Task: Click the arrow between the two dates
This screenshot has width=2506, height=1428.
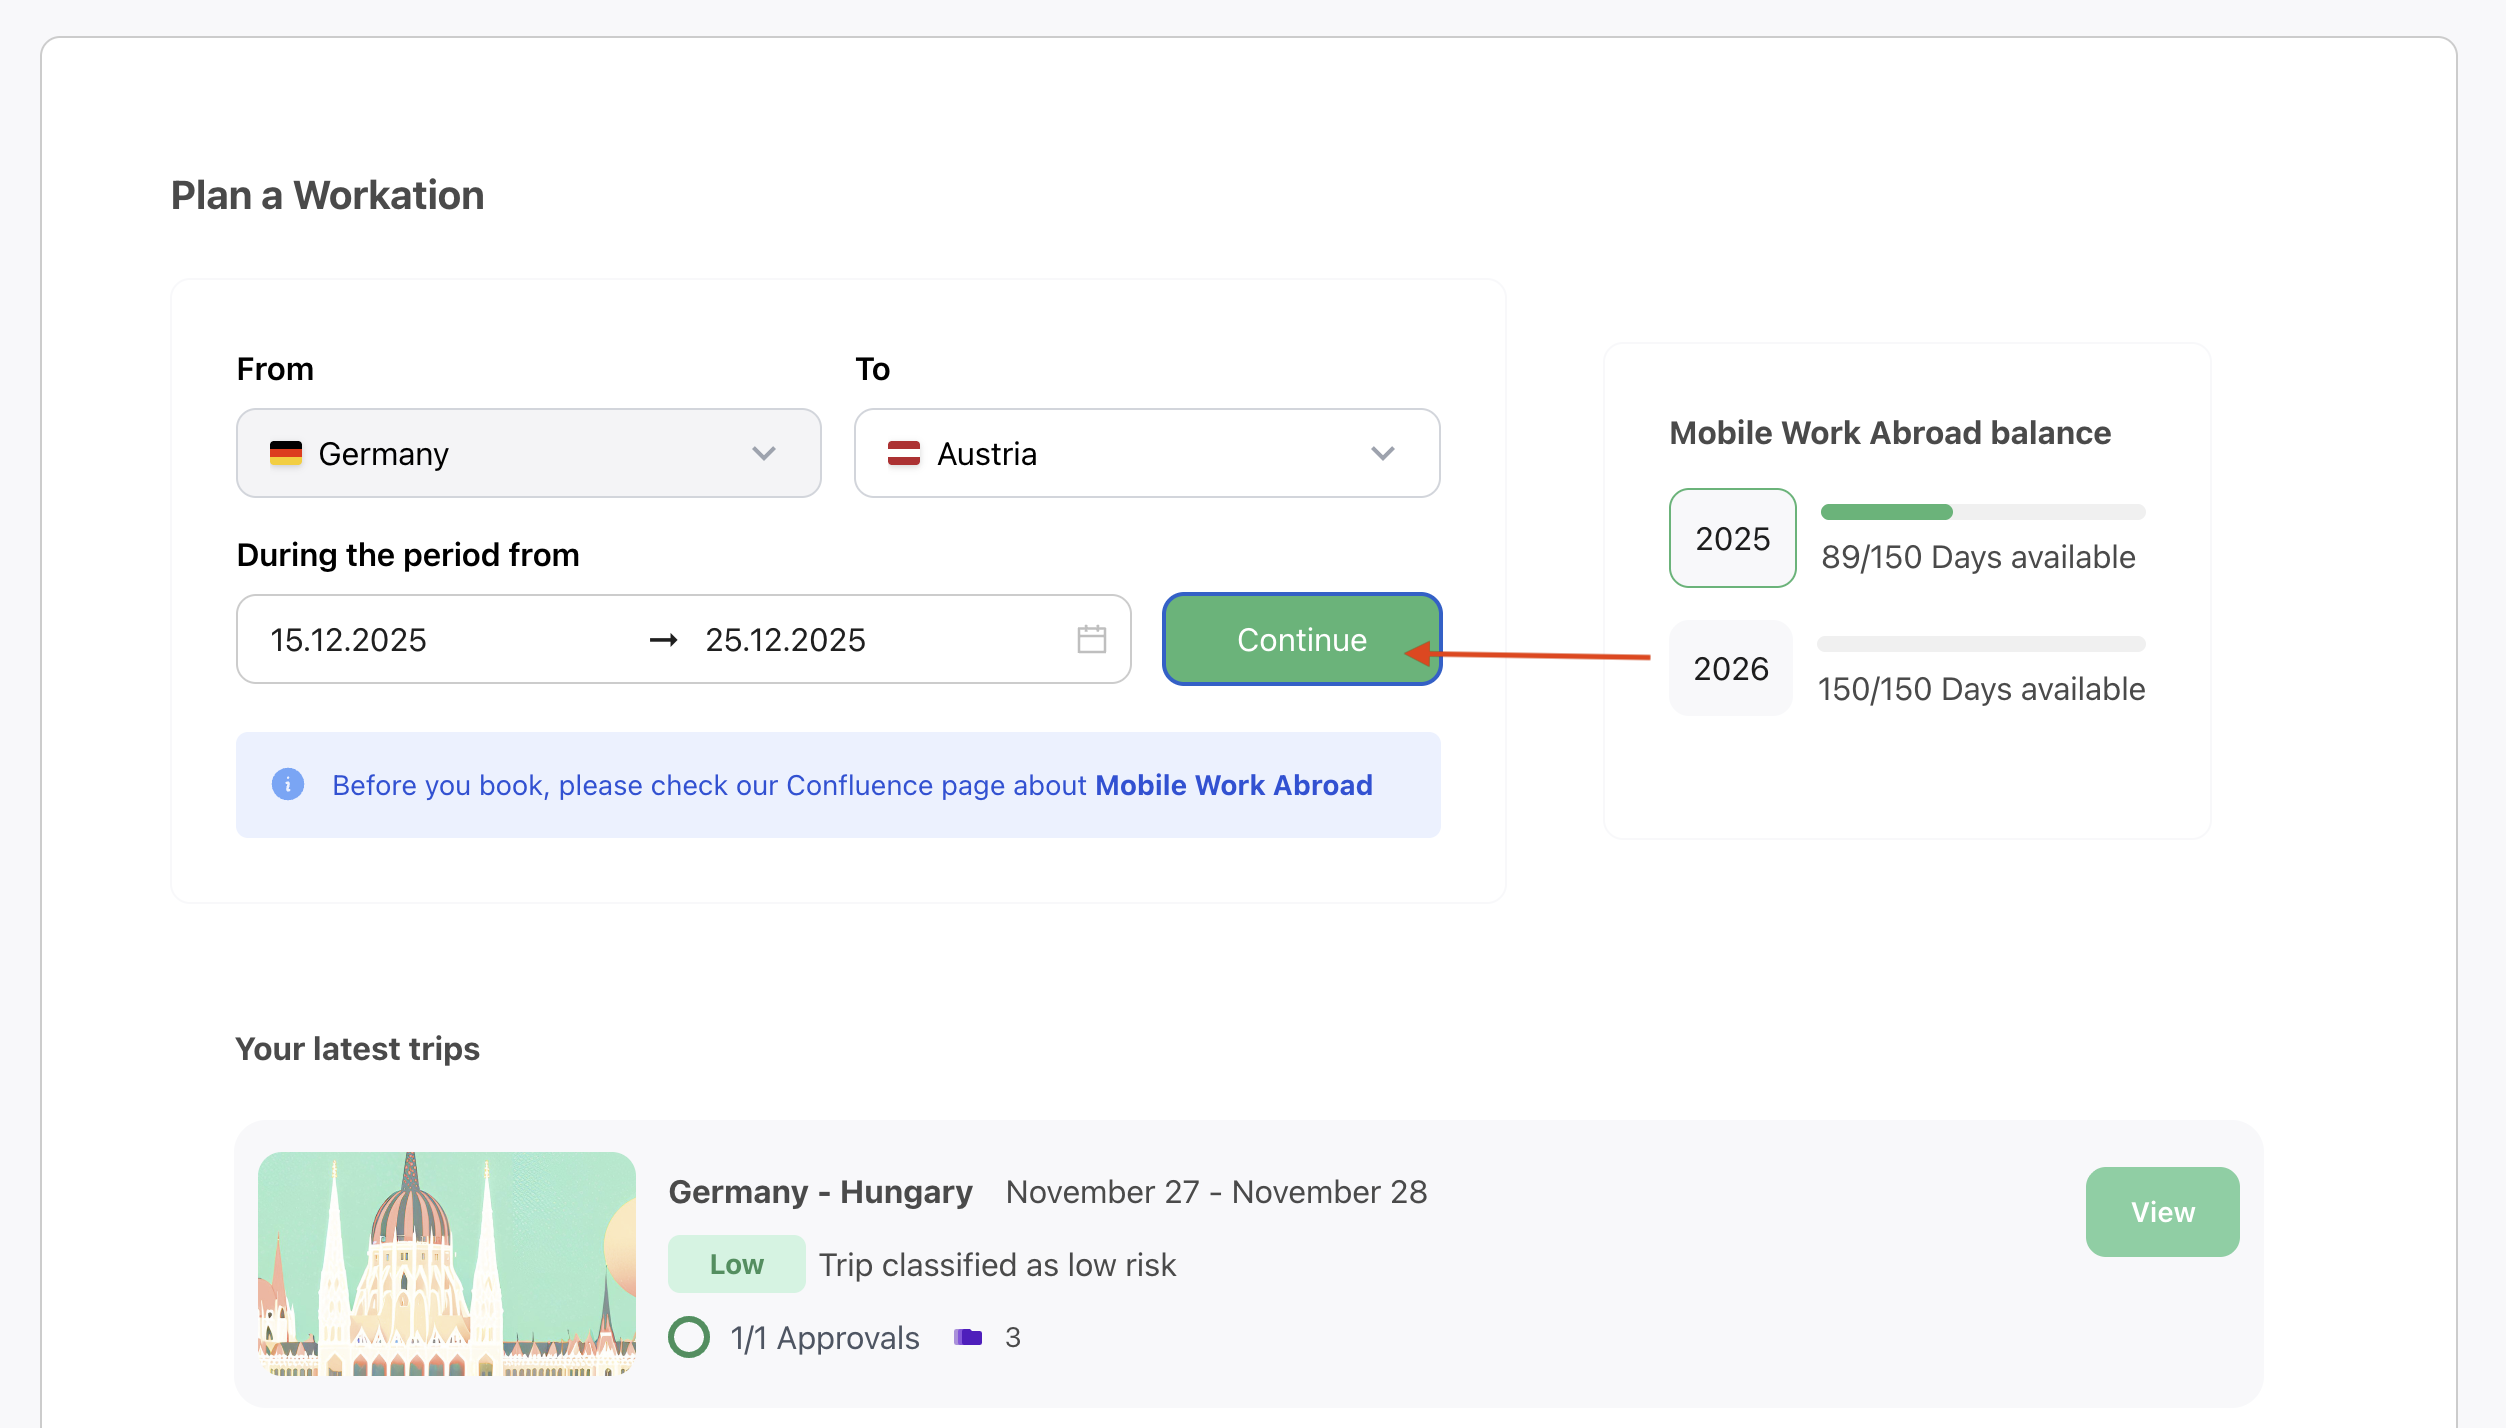Action: 663,640
